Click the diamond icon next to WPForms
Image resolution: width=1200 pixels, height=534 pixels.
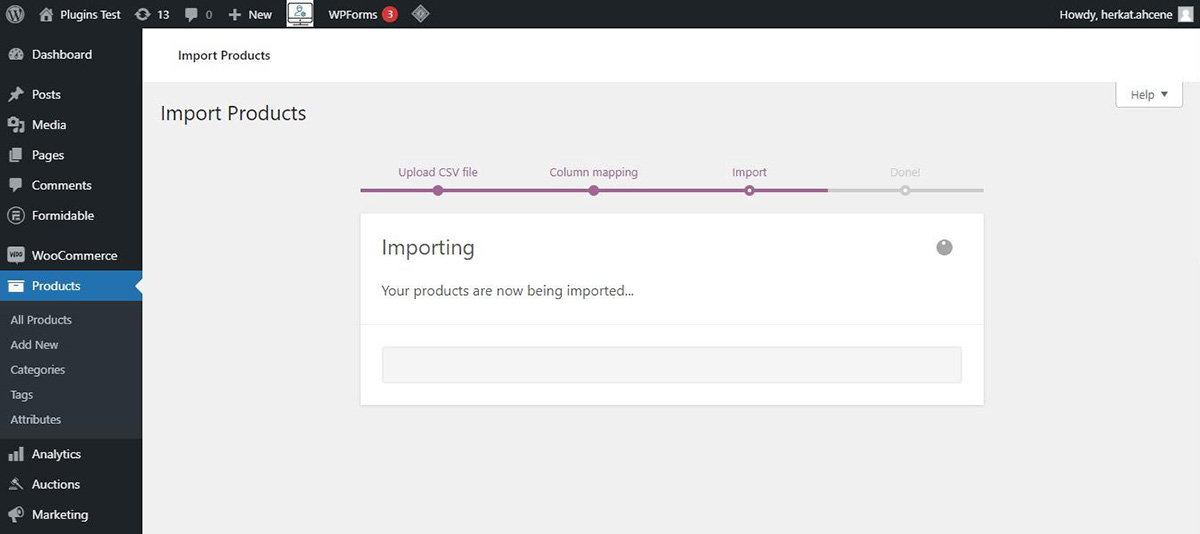tap(421, 14)
